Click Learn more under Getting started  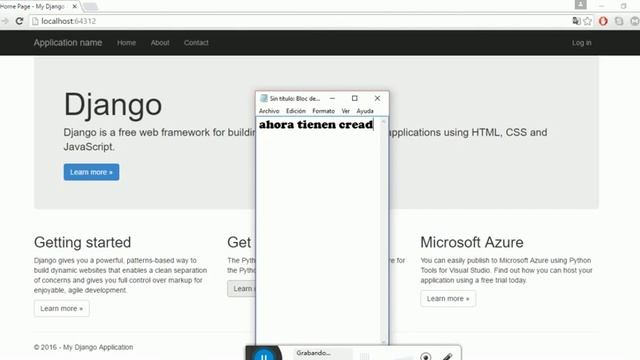click(x=62, y=308)
